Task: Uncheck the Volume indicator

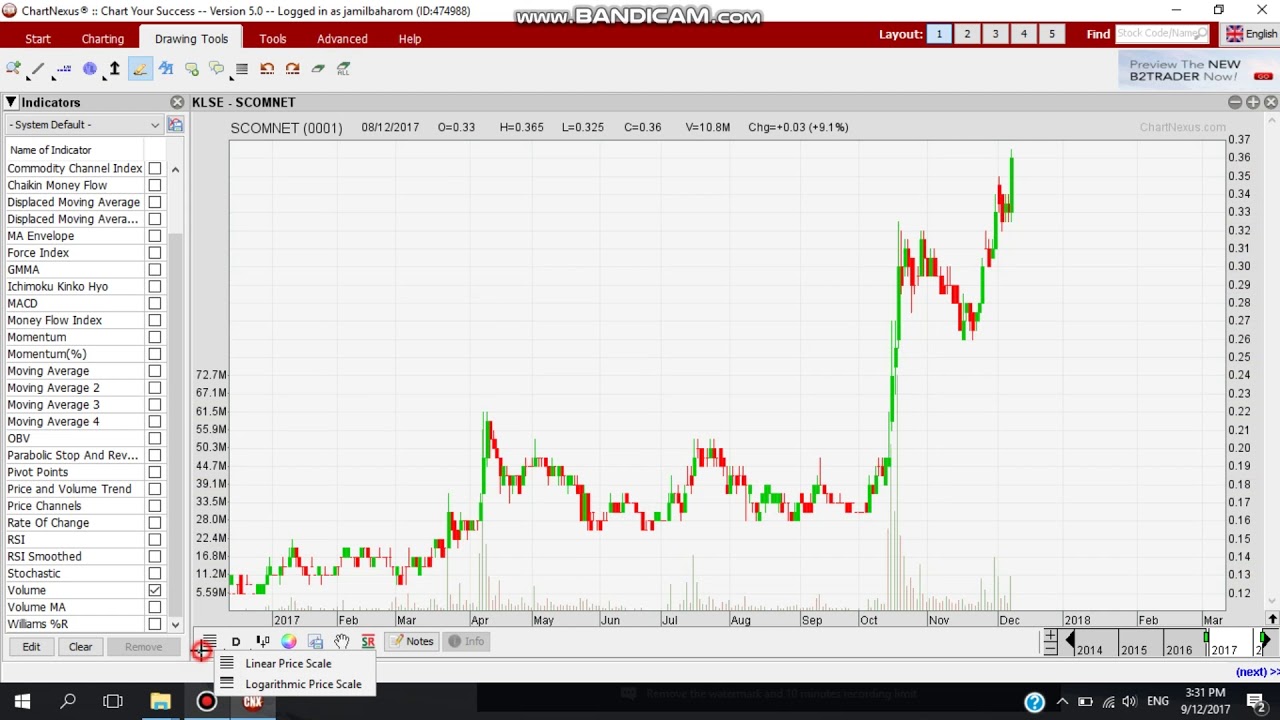Action: tap(155, 590)
